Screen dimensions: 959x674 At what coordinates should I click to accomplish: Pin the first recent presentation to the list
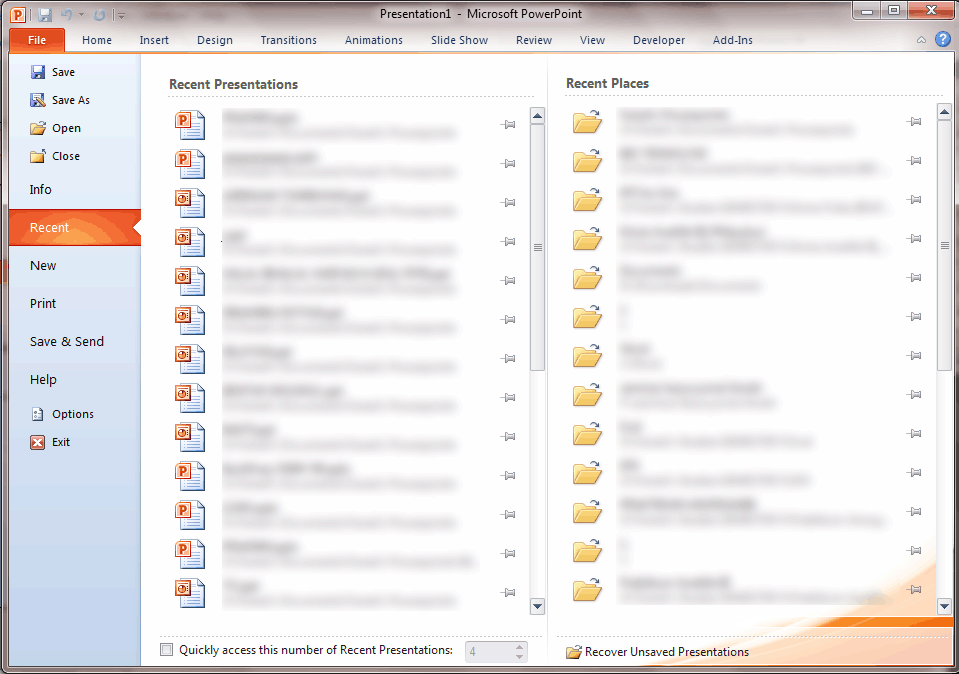pos(508,124)
